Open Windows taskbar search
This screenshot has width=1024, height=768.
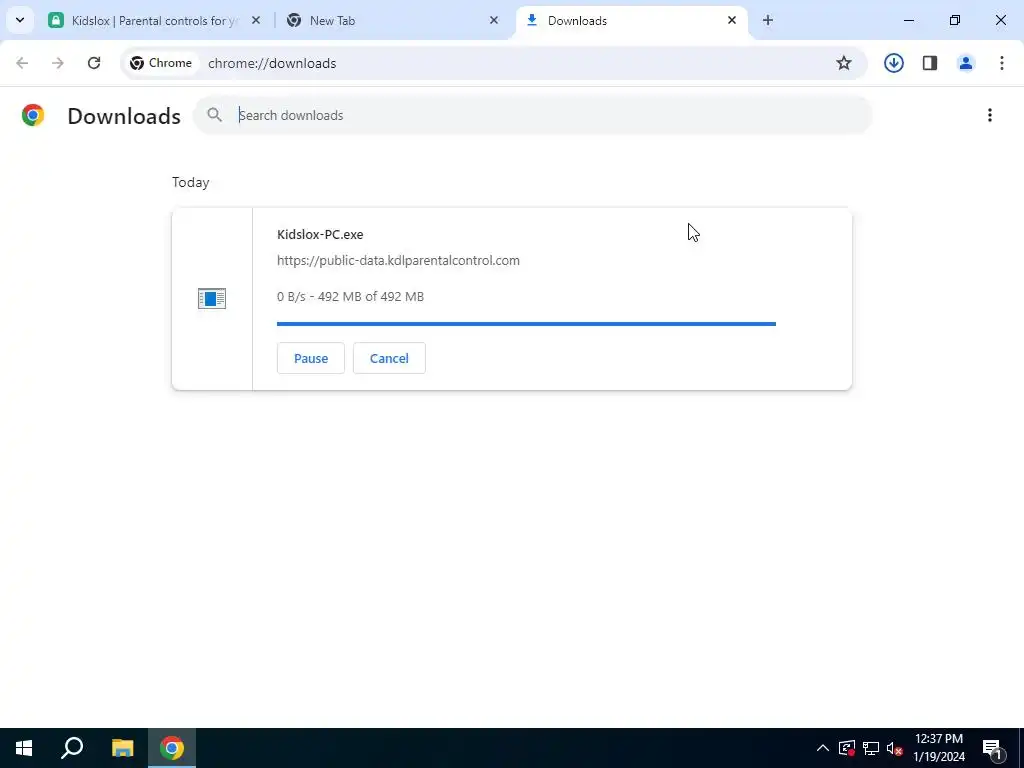(x=72, y=748)
